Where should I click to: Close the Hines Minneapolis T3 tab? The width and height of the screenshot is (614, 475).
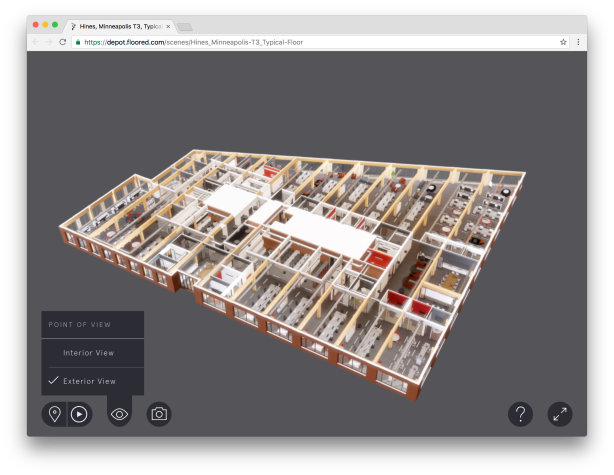pos(168,26)
